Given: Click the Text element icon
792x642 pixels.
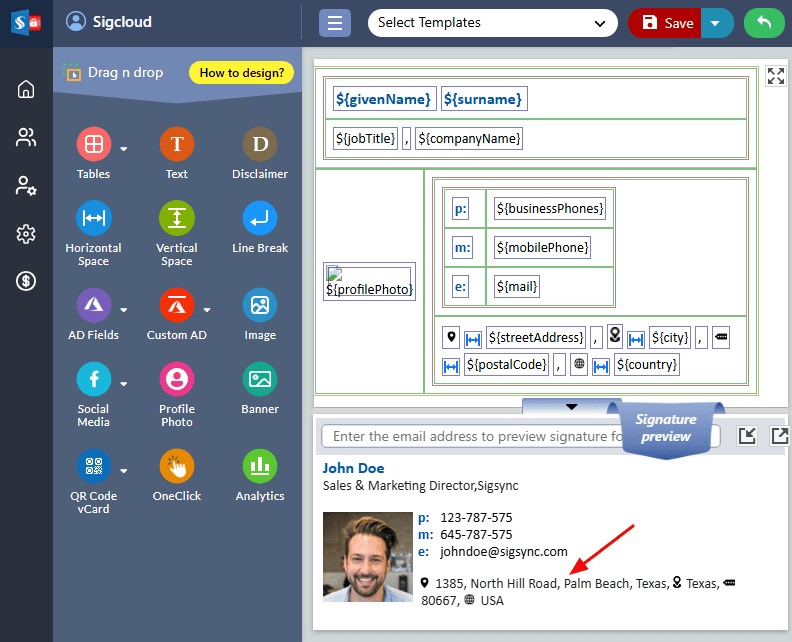Looking at the screenshot, I should click(176, 146).
